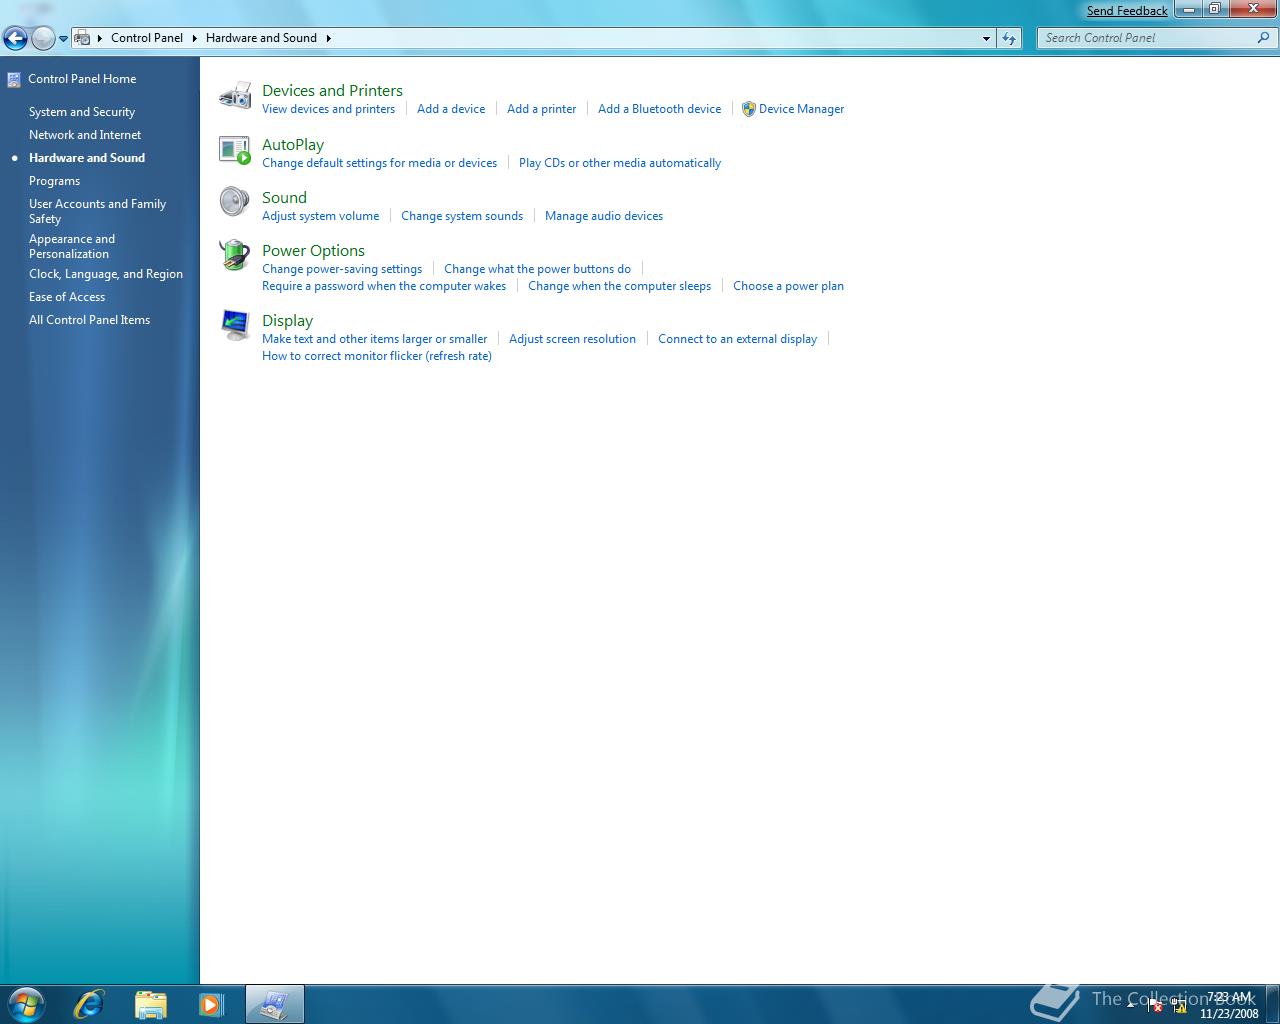
Task: Click the Send Feedback link
Action: (1127, 11)
